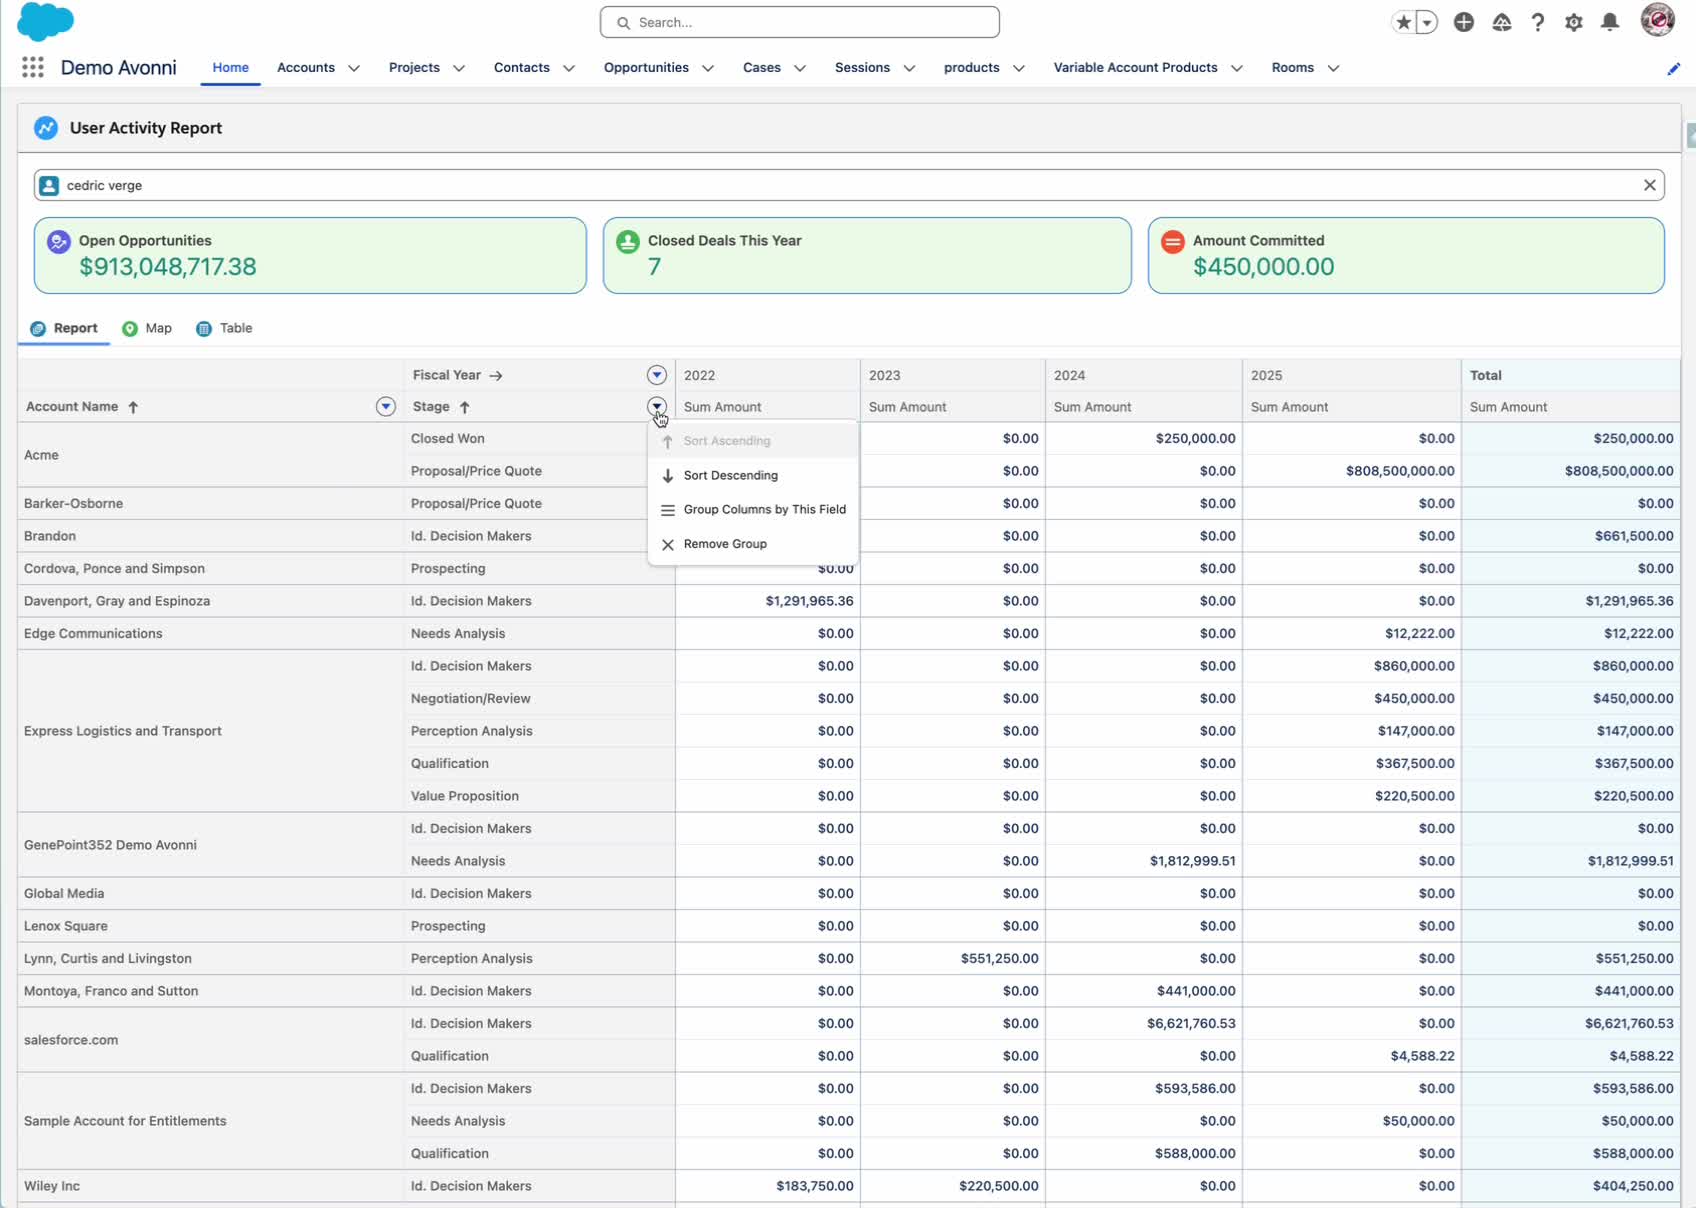
Task: Expand the Variable Account Products chevron
Action: coord(1237,68)
